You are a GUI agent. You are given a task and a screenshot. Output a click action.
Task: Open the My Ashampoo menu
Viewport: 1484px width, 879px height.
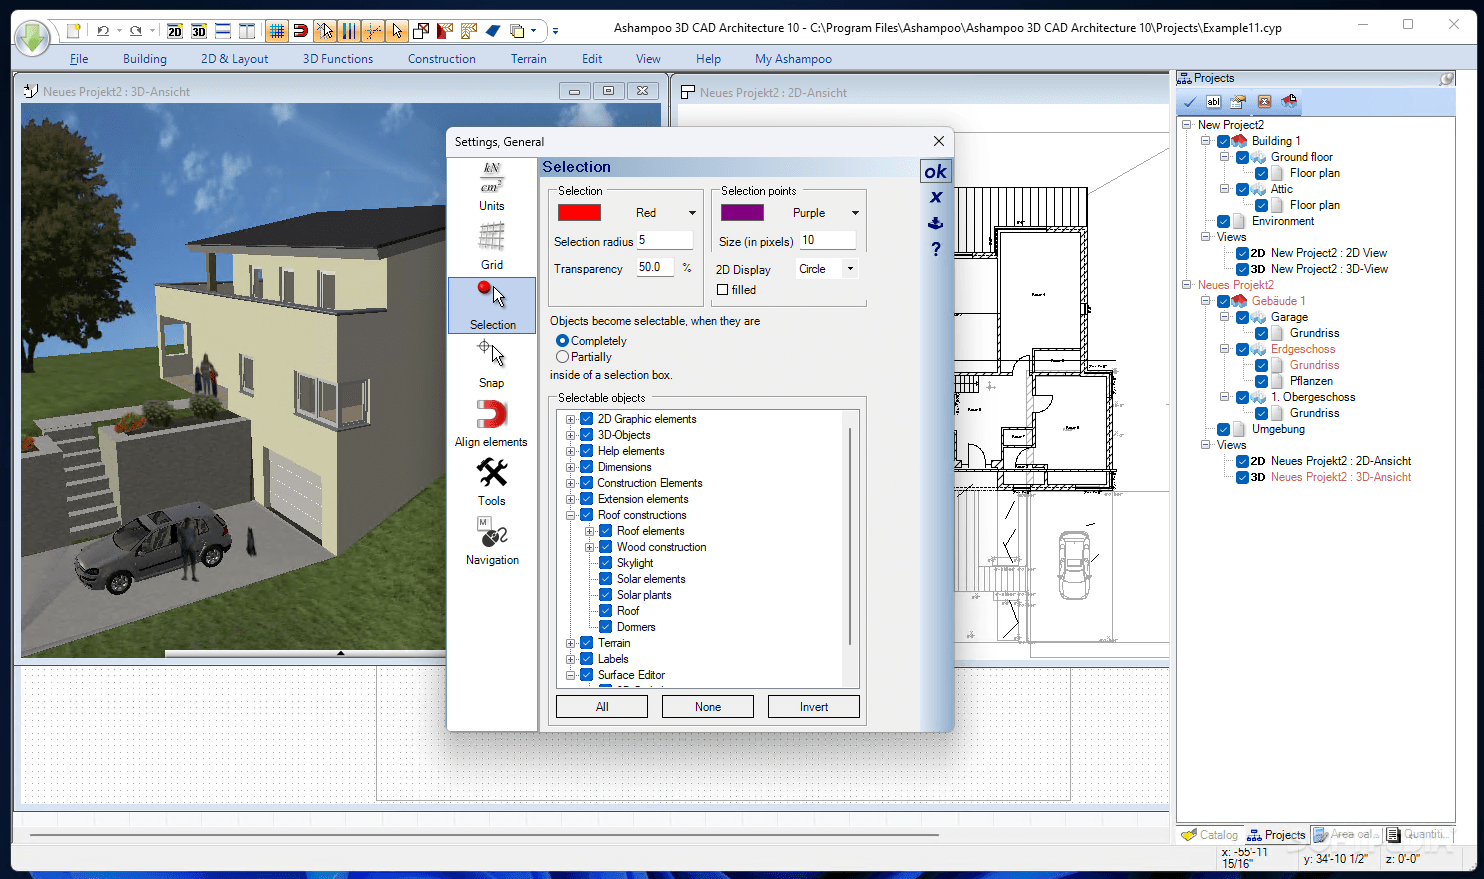pyautogui.click(x=793, y=59)
